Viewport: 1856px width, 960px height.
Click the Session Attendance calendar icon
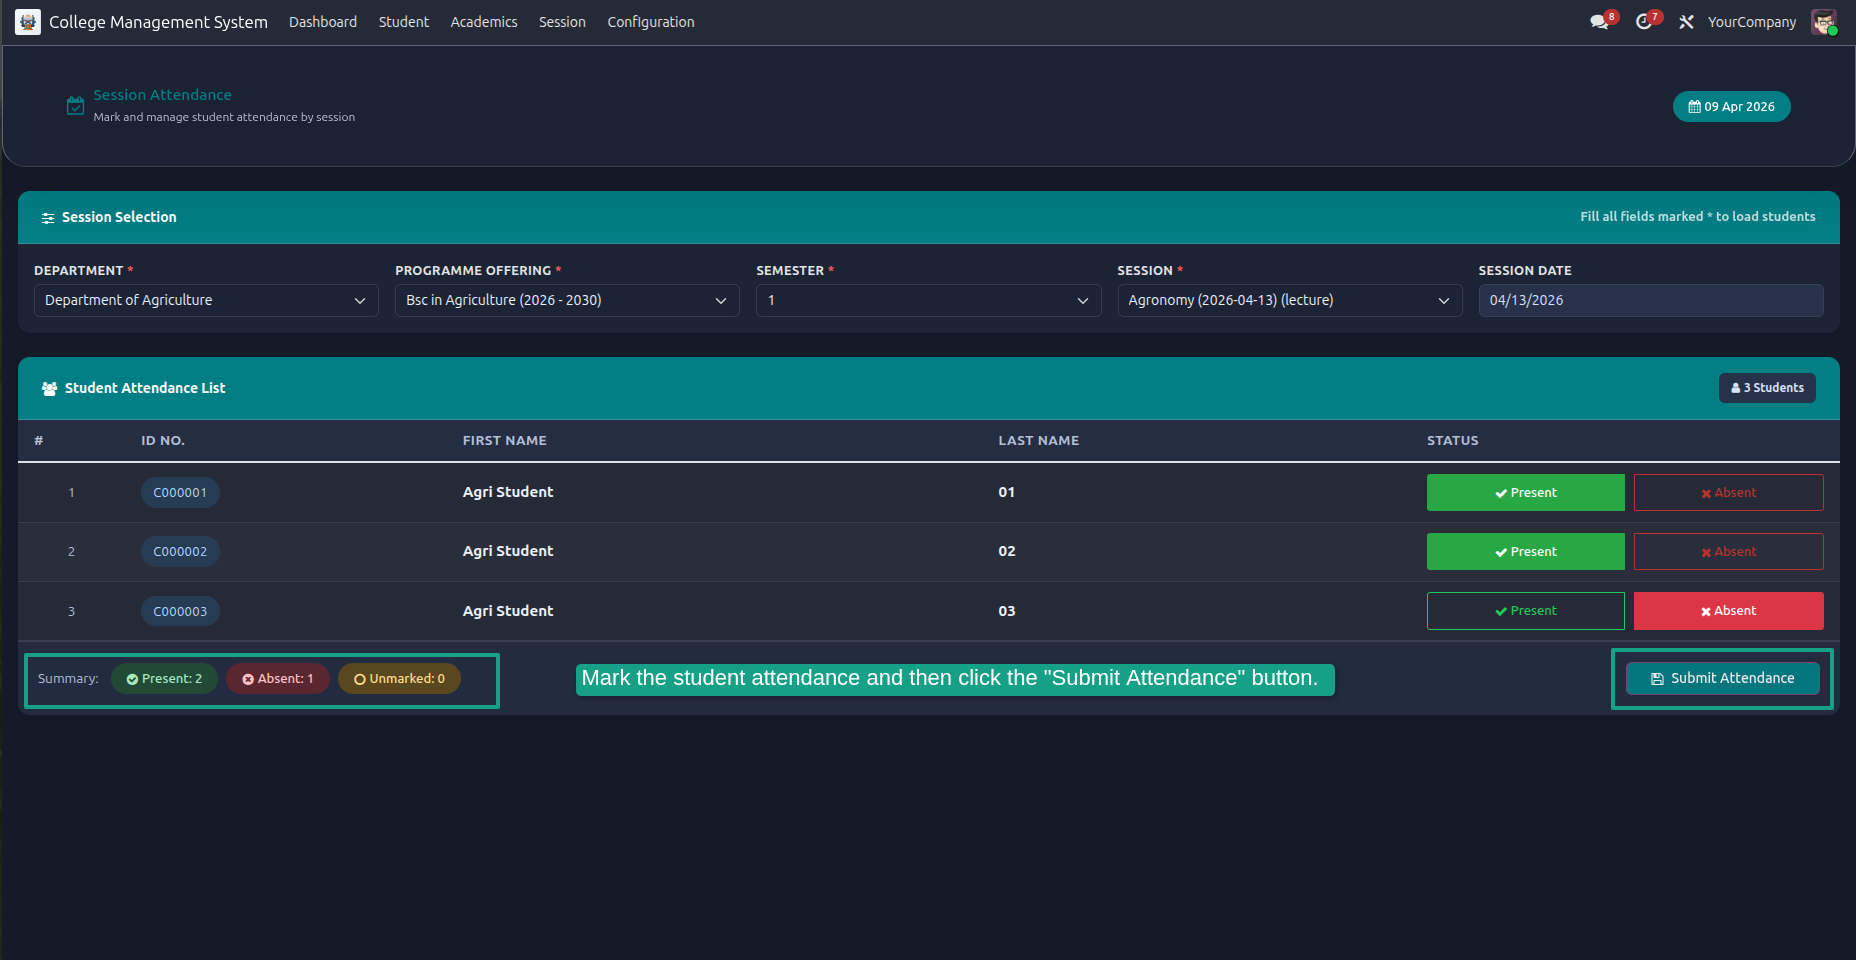75,105
